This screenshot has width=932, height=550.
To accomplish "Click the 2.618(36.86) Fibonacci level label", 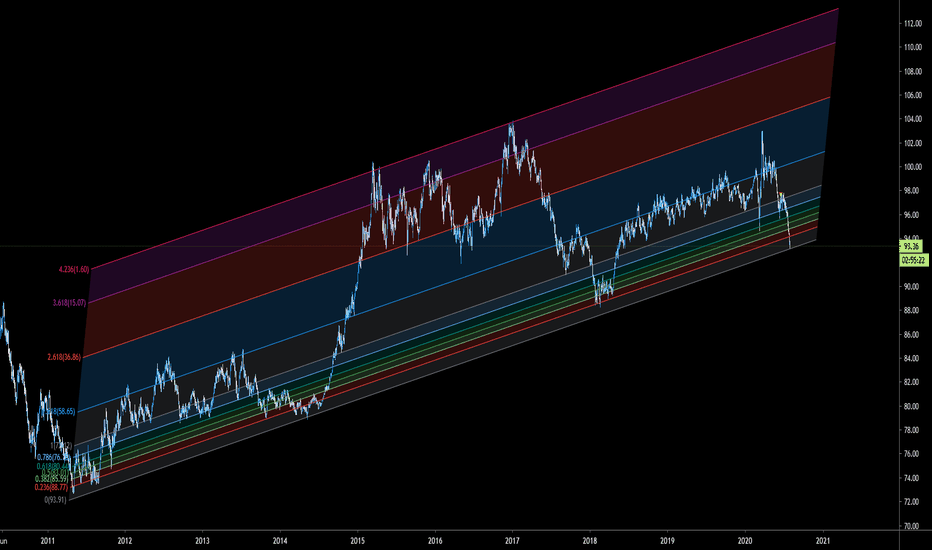I will 64,357.
